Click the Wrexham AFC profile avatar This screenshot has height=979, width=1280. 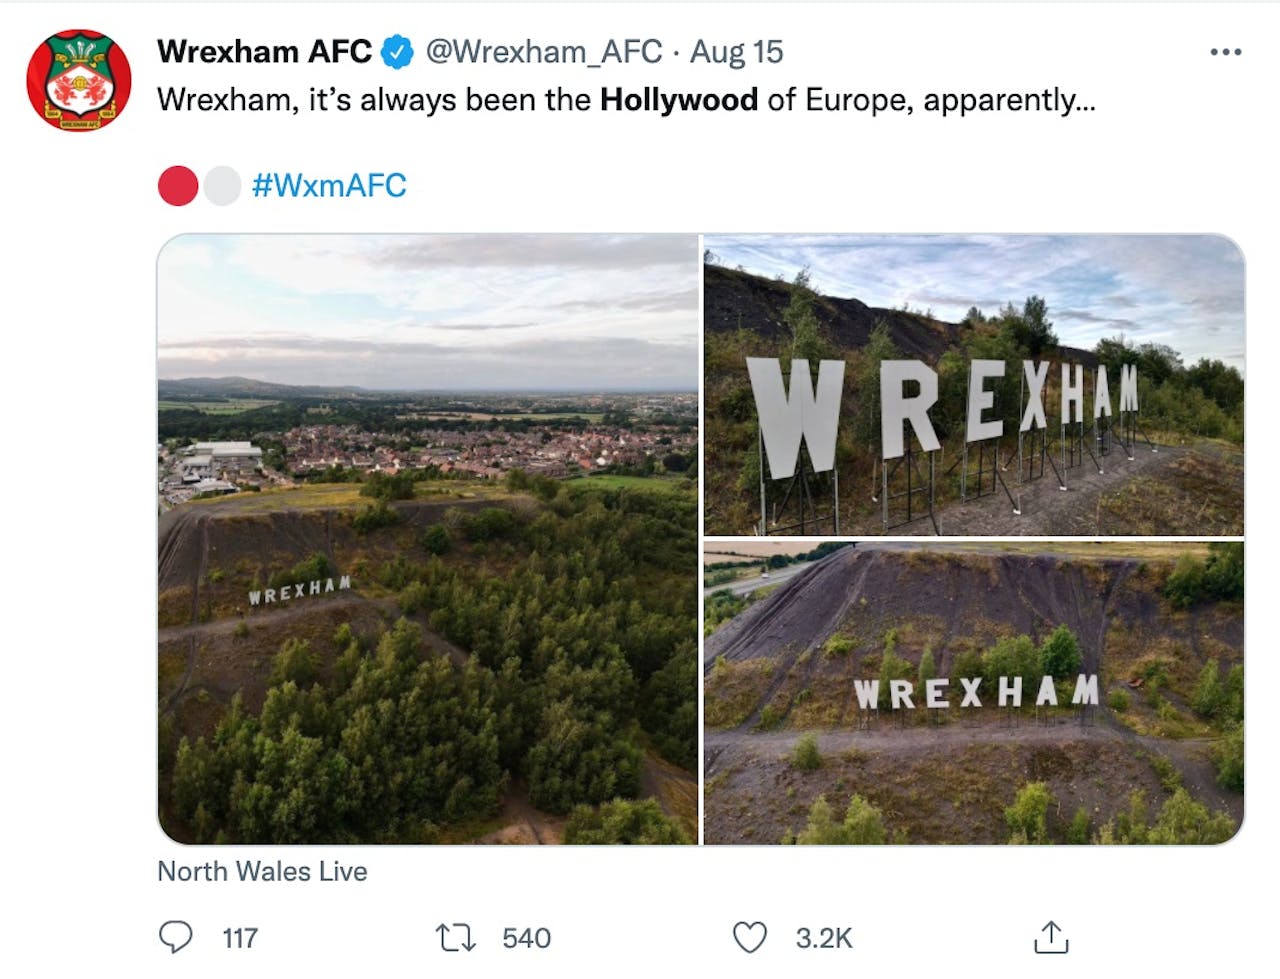tap(79, 81)
